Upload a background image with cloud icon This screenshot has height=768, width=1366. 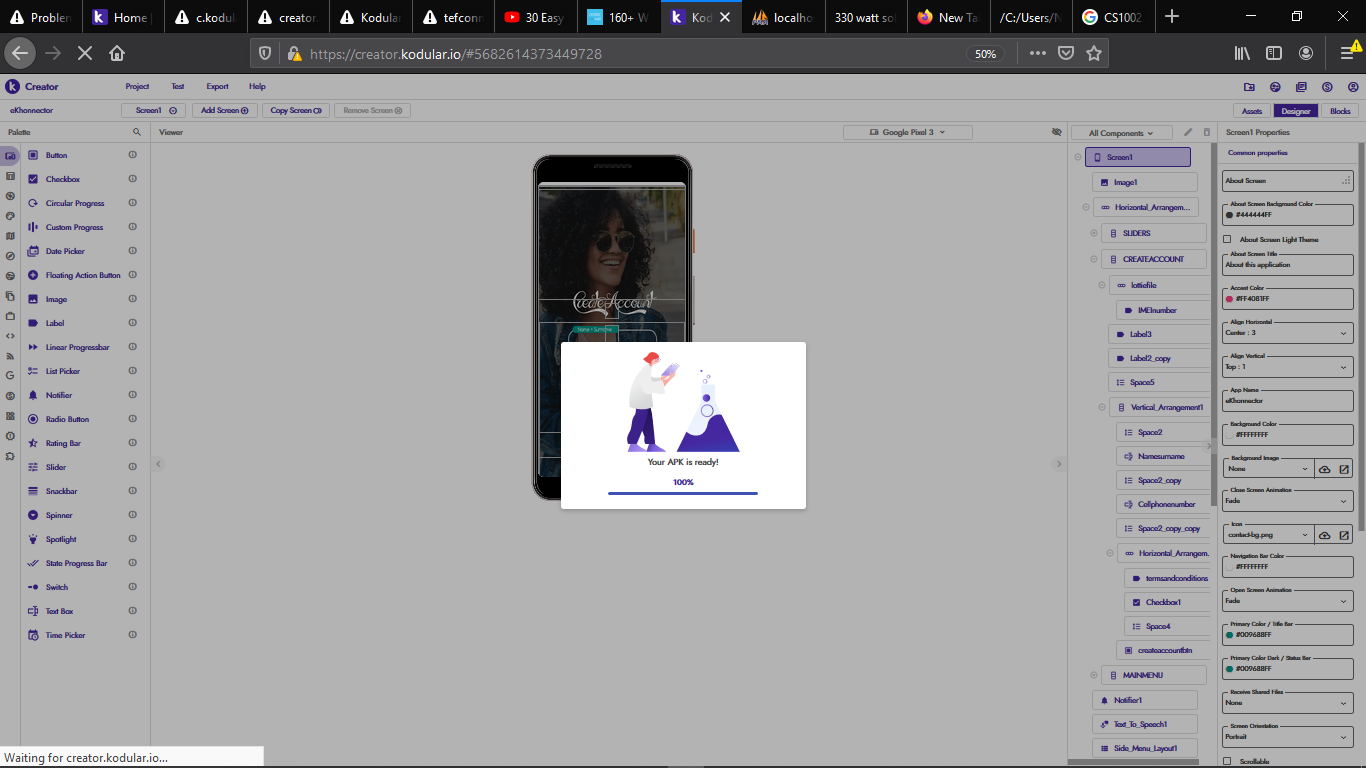pos(1324,469)
